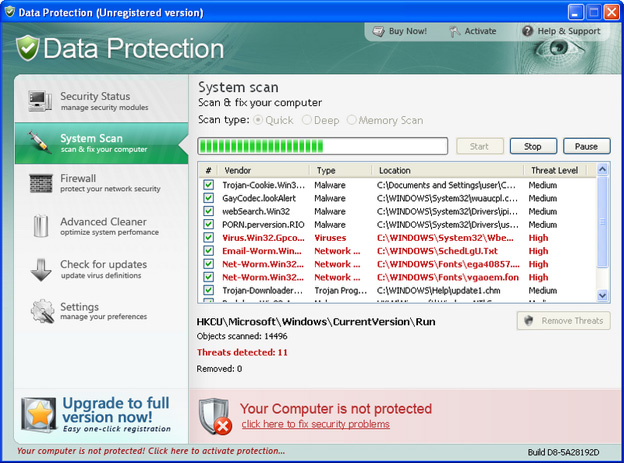Open the Check for updates section
624x463 pixels.
[x=101, y=270]
